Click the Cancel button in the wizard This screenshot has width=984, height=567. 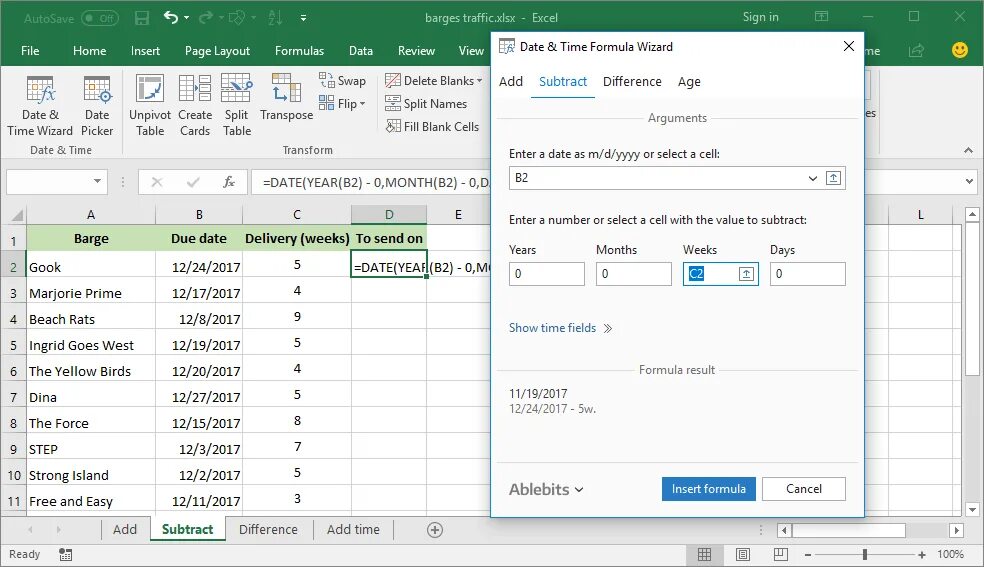tap(804, 489)
